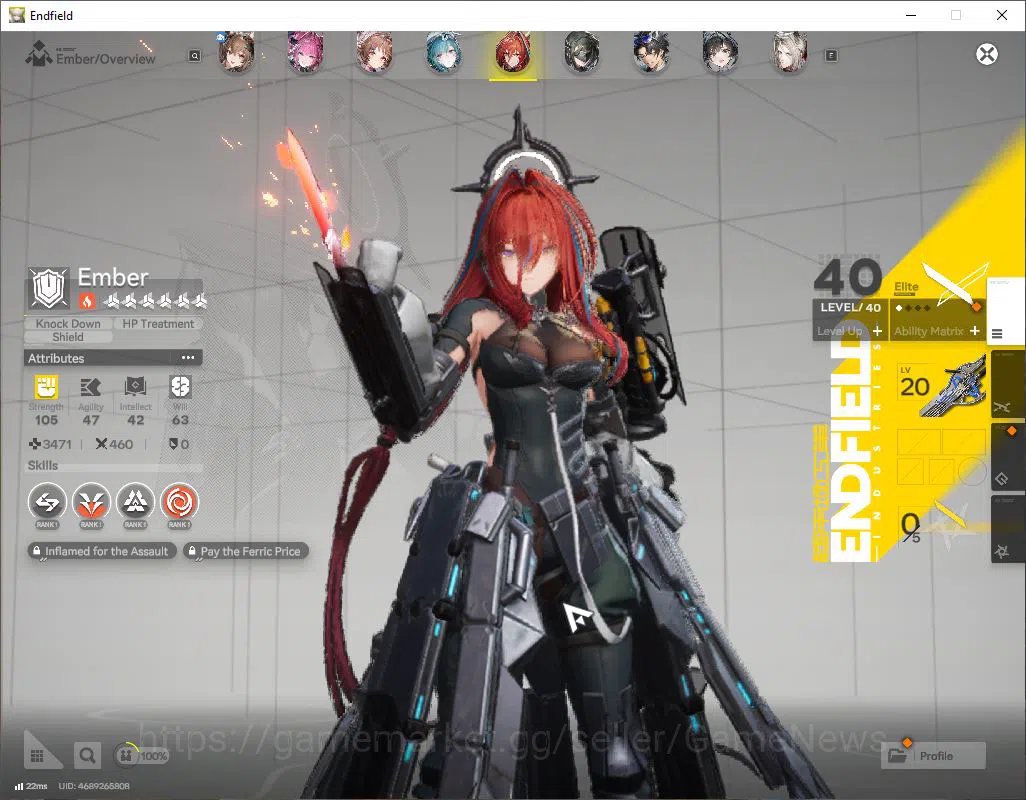Close the operator overview with the round X button
The image size is (1026, 800).
tap(987, 54)
